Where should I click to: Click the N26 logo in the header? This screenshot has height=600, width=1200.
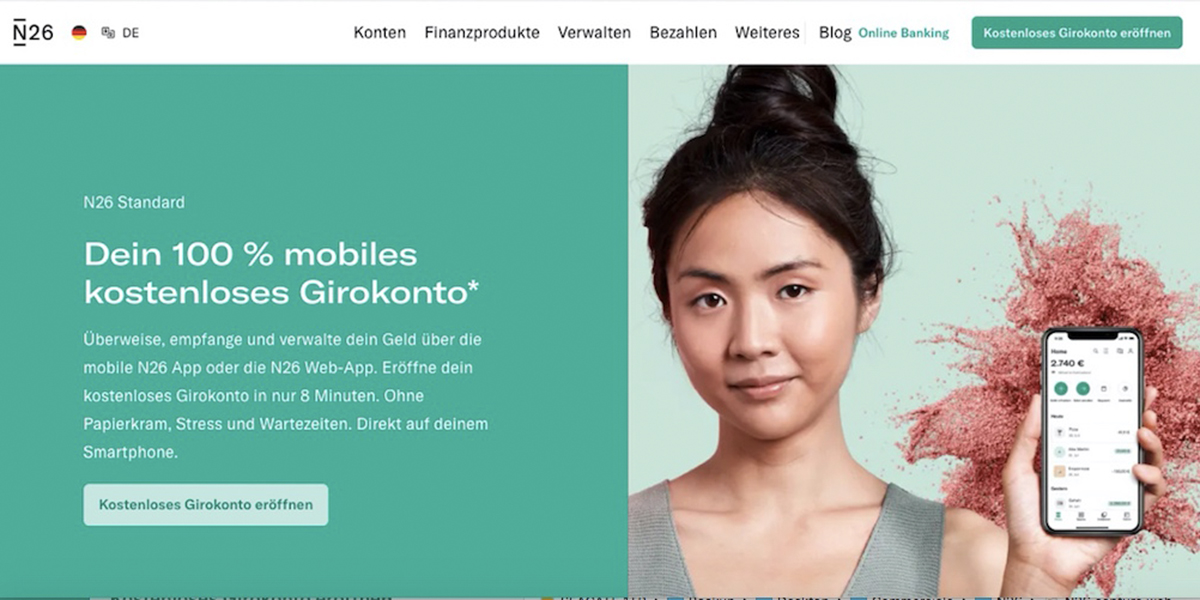point(33,32)
